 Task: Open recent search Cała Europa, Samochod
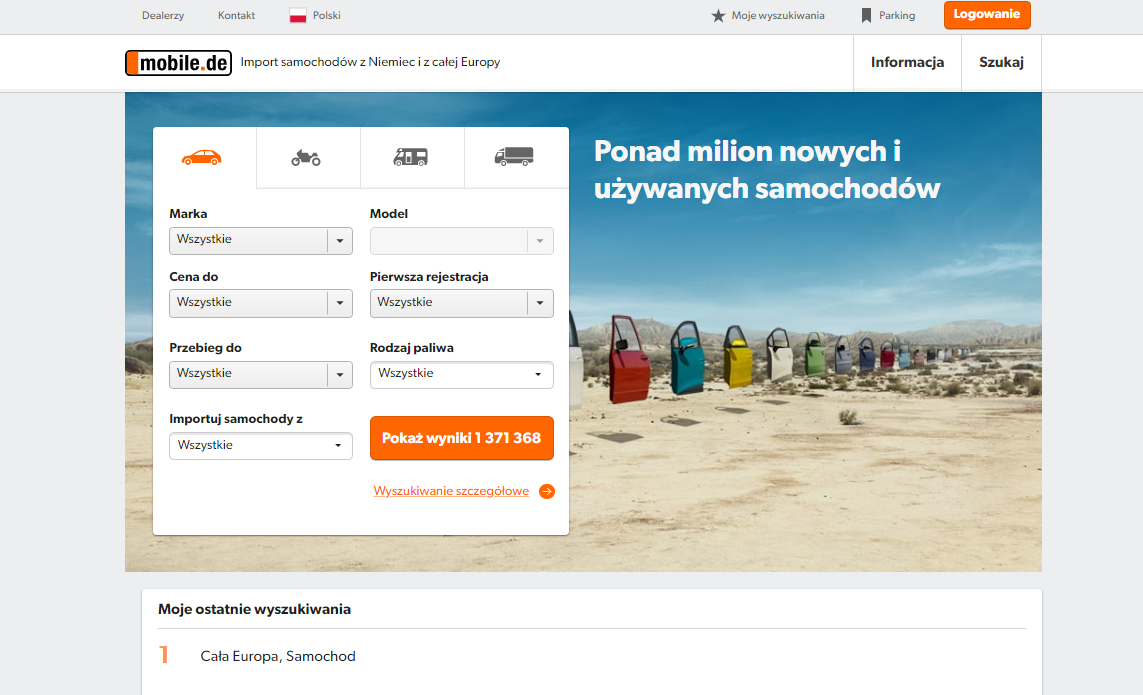click(x=278, y=656)
